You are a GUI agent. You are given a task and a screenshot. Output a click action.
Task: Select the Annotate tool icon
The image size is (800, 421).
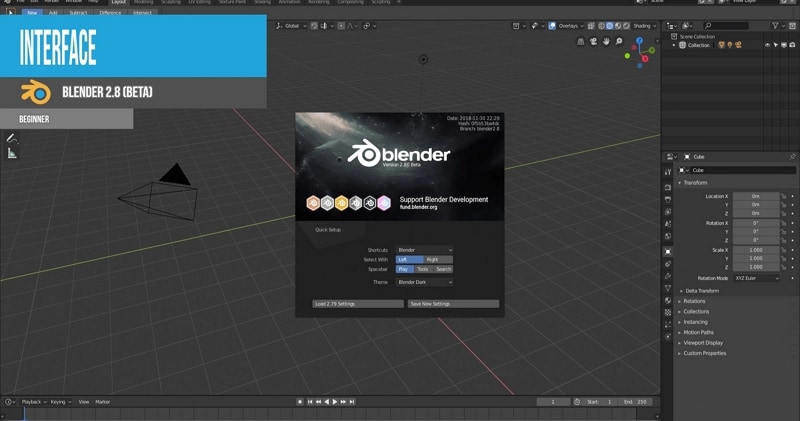pyautogui.click(x=12, y=138)
